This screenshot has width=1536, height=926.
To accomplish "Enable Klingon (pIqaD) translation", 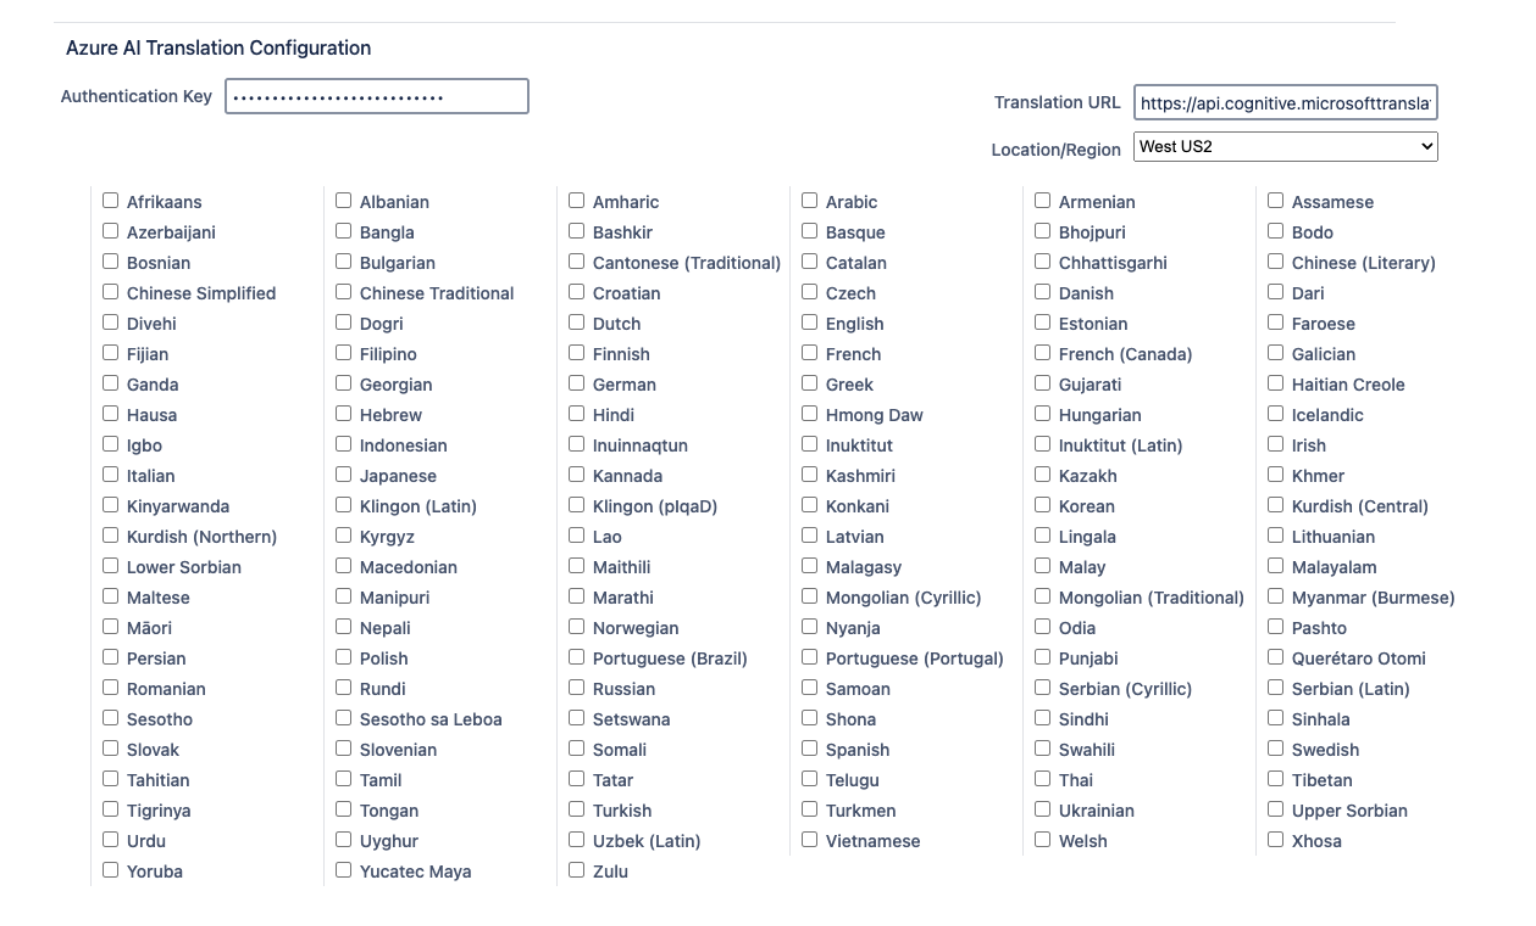I will [x=577, y=505].
